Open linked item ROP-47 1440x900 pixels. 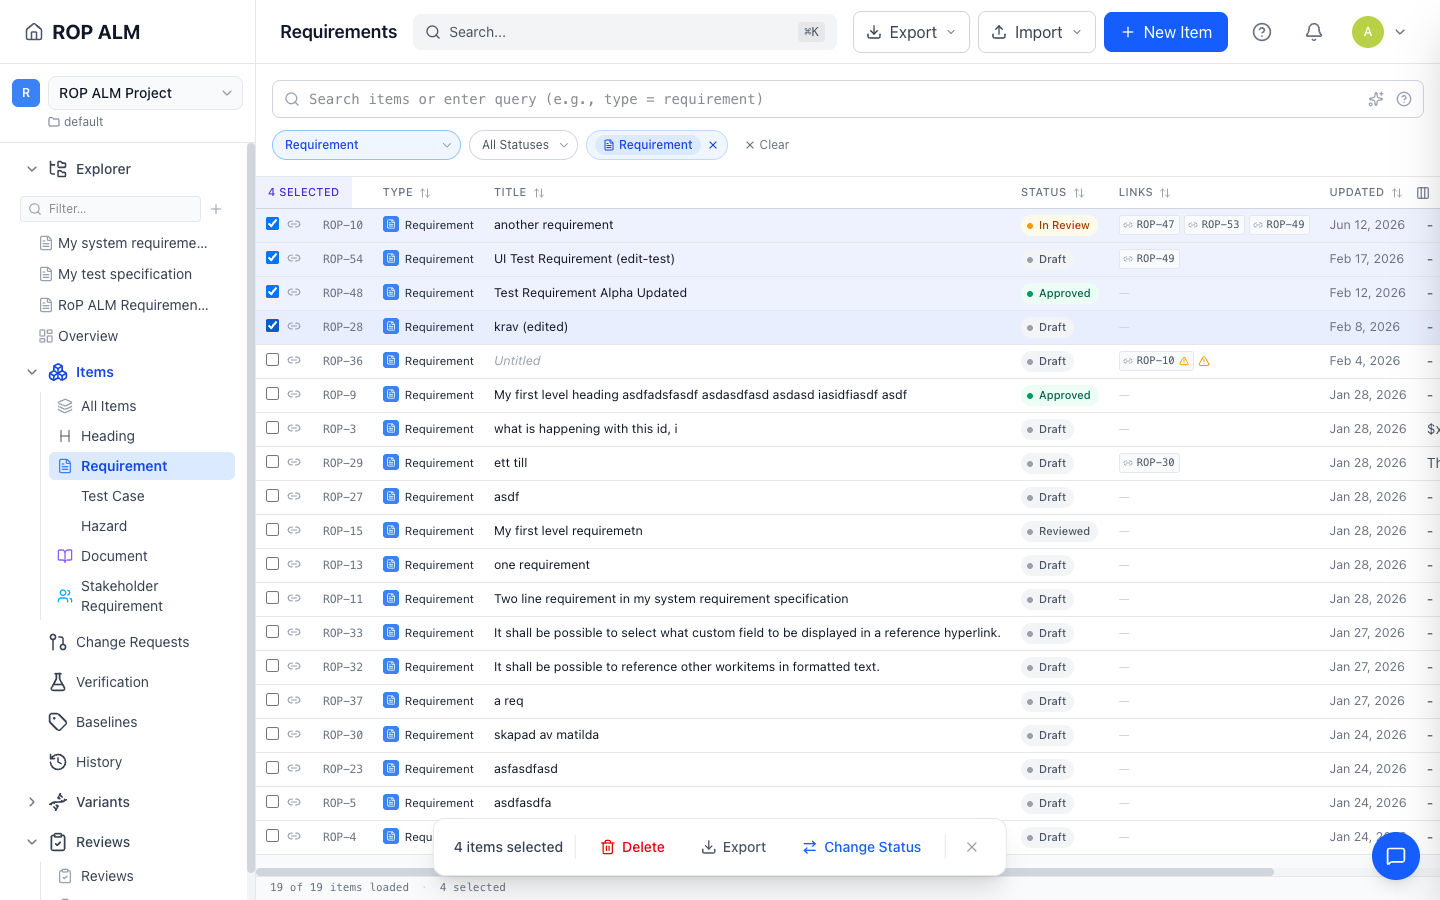[1149, 225]
